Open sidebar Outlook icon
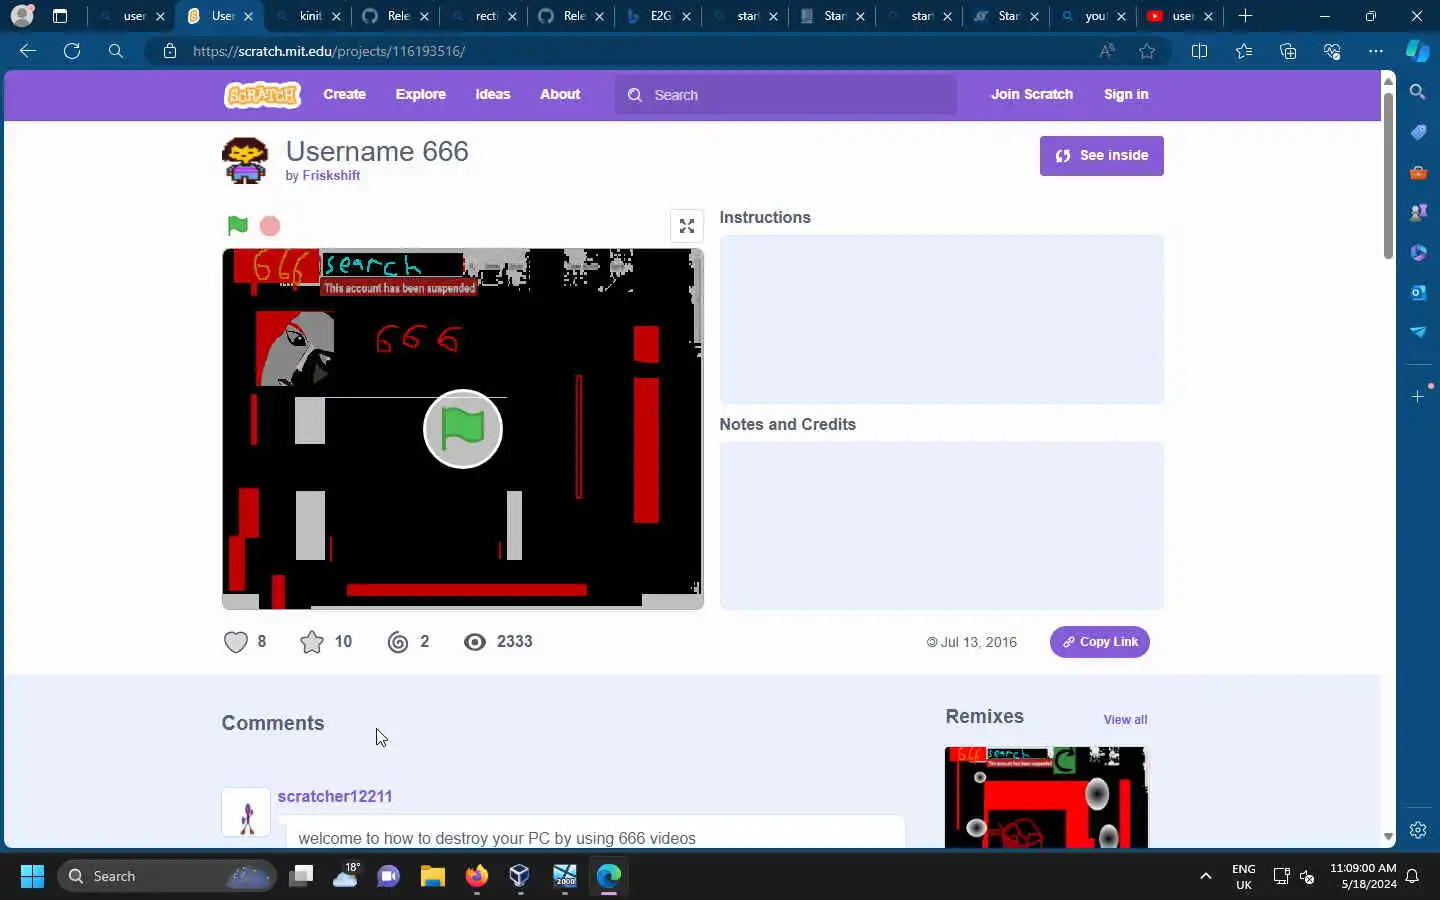The height and width of the screenshot is (900, 1440). tap(1417, 292)
